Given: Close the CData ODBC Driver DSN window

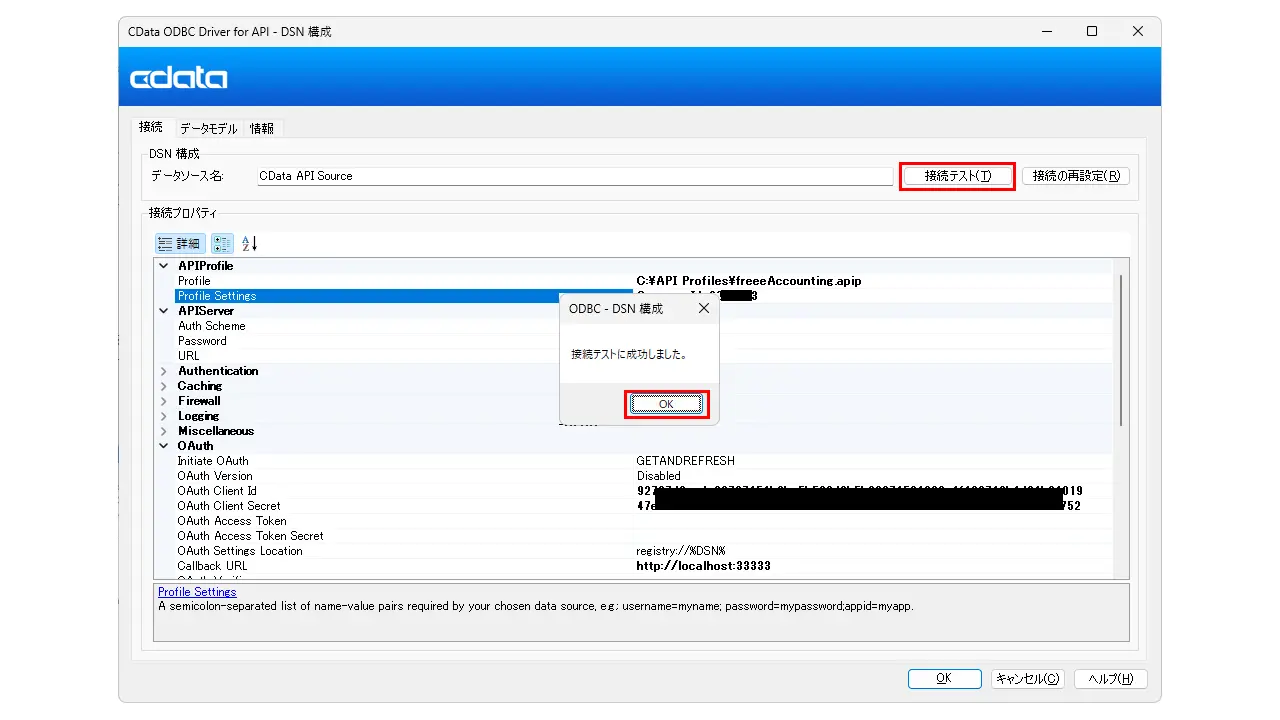Looking at the screenshot, I should click(1138, 32).
